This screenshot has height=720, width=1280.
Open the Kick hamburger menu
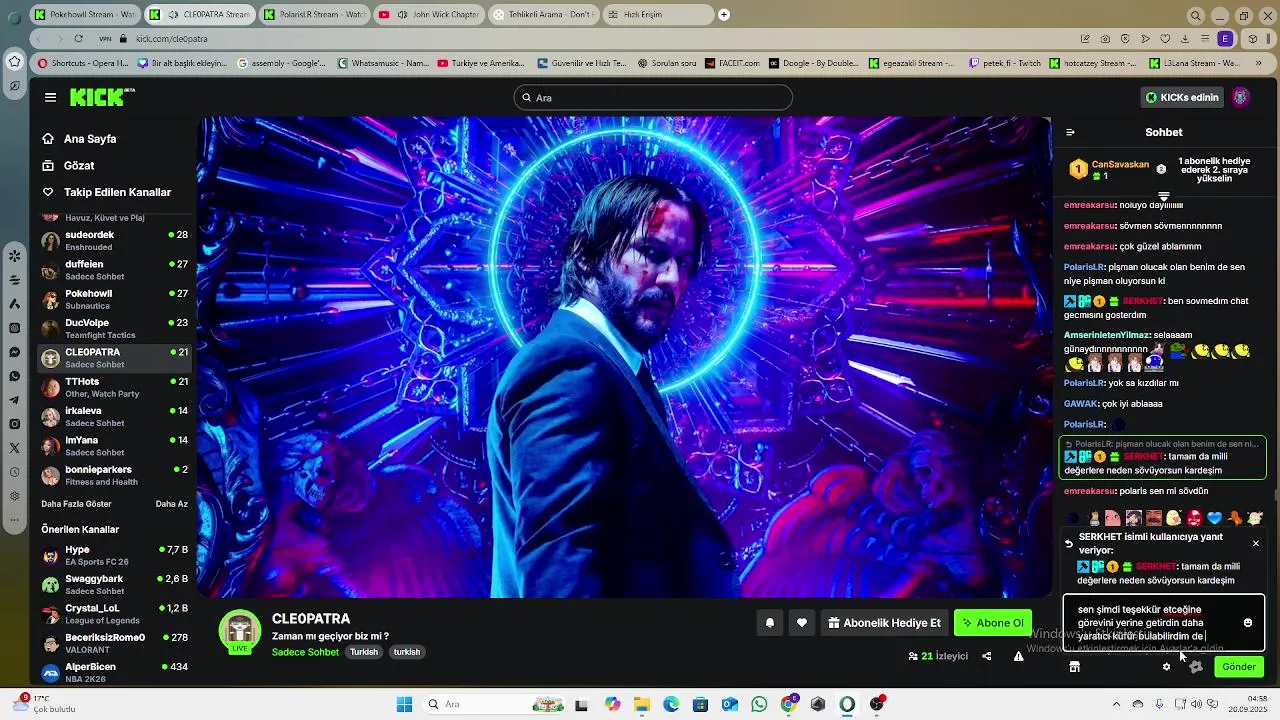point(50,97)
